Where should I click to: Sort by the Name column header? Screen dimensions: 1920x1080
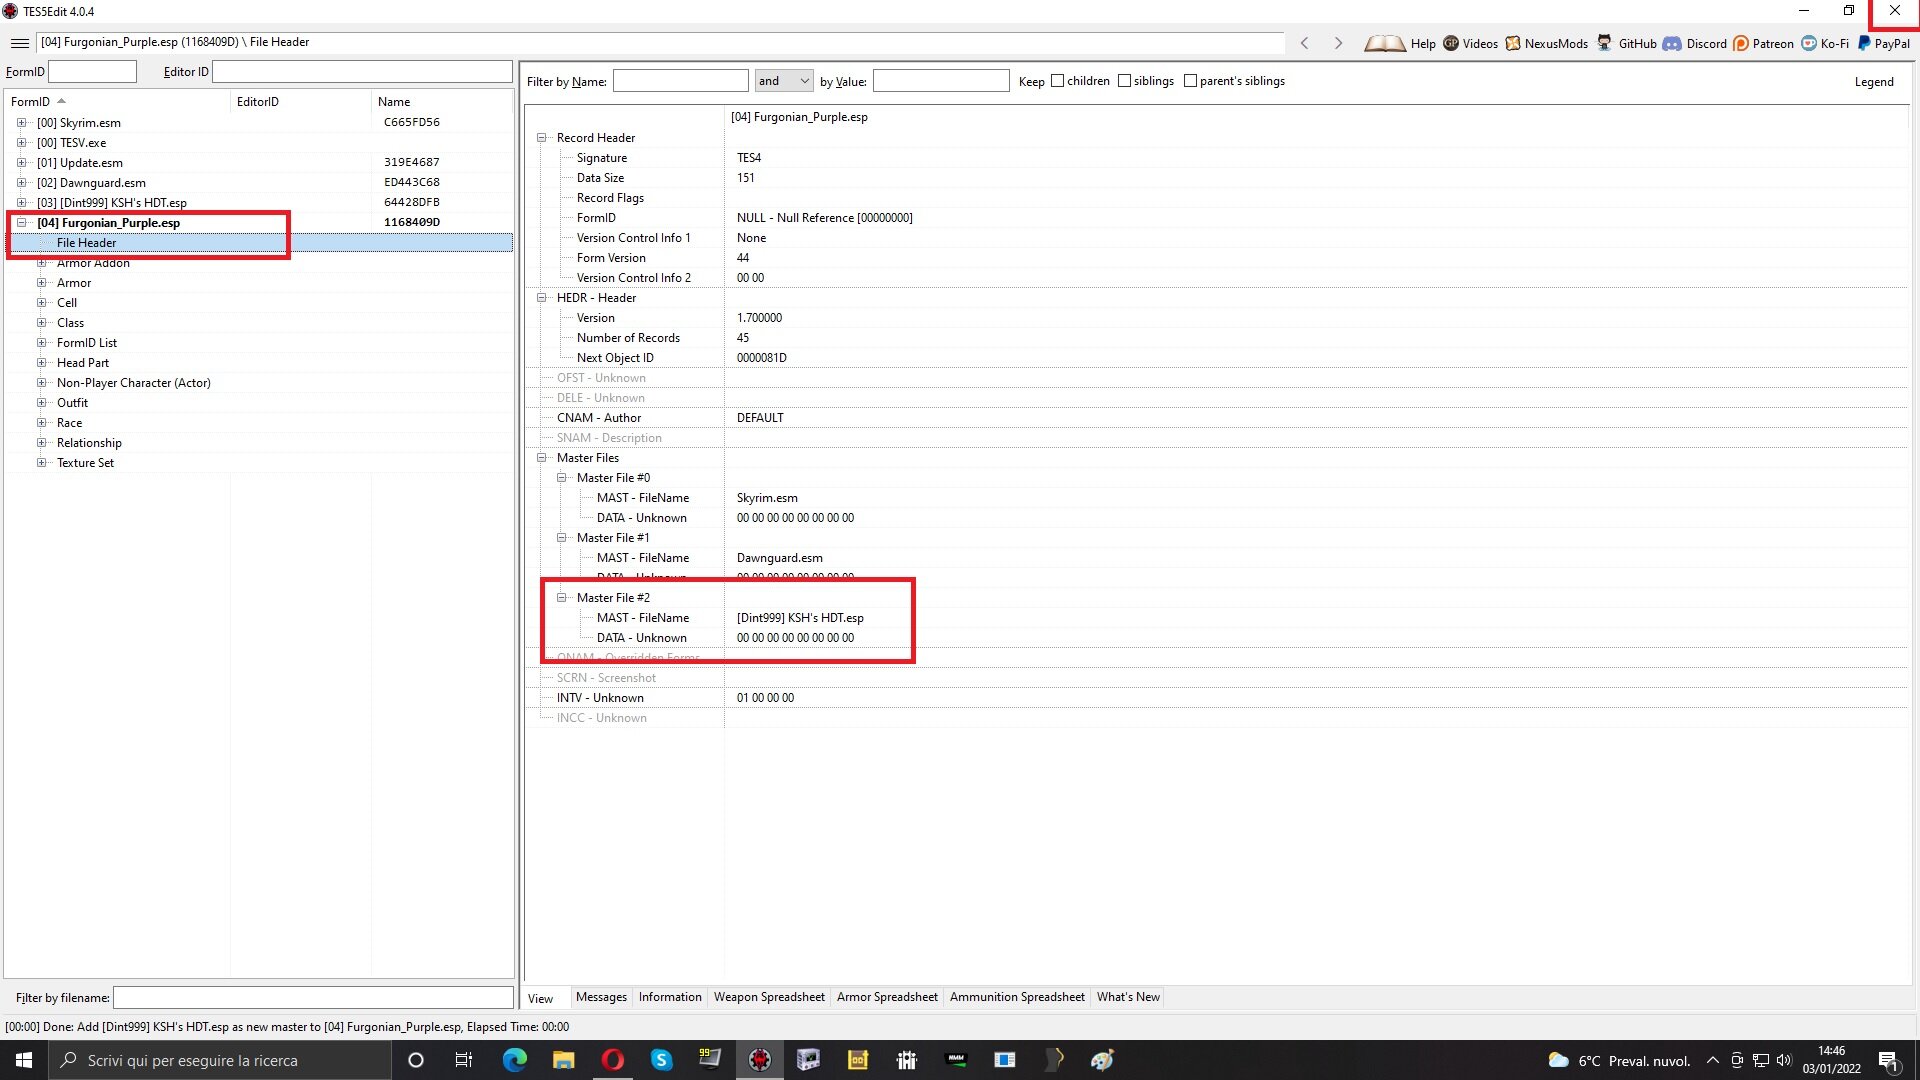click(x=442, y=102)
